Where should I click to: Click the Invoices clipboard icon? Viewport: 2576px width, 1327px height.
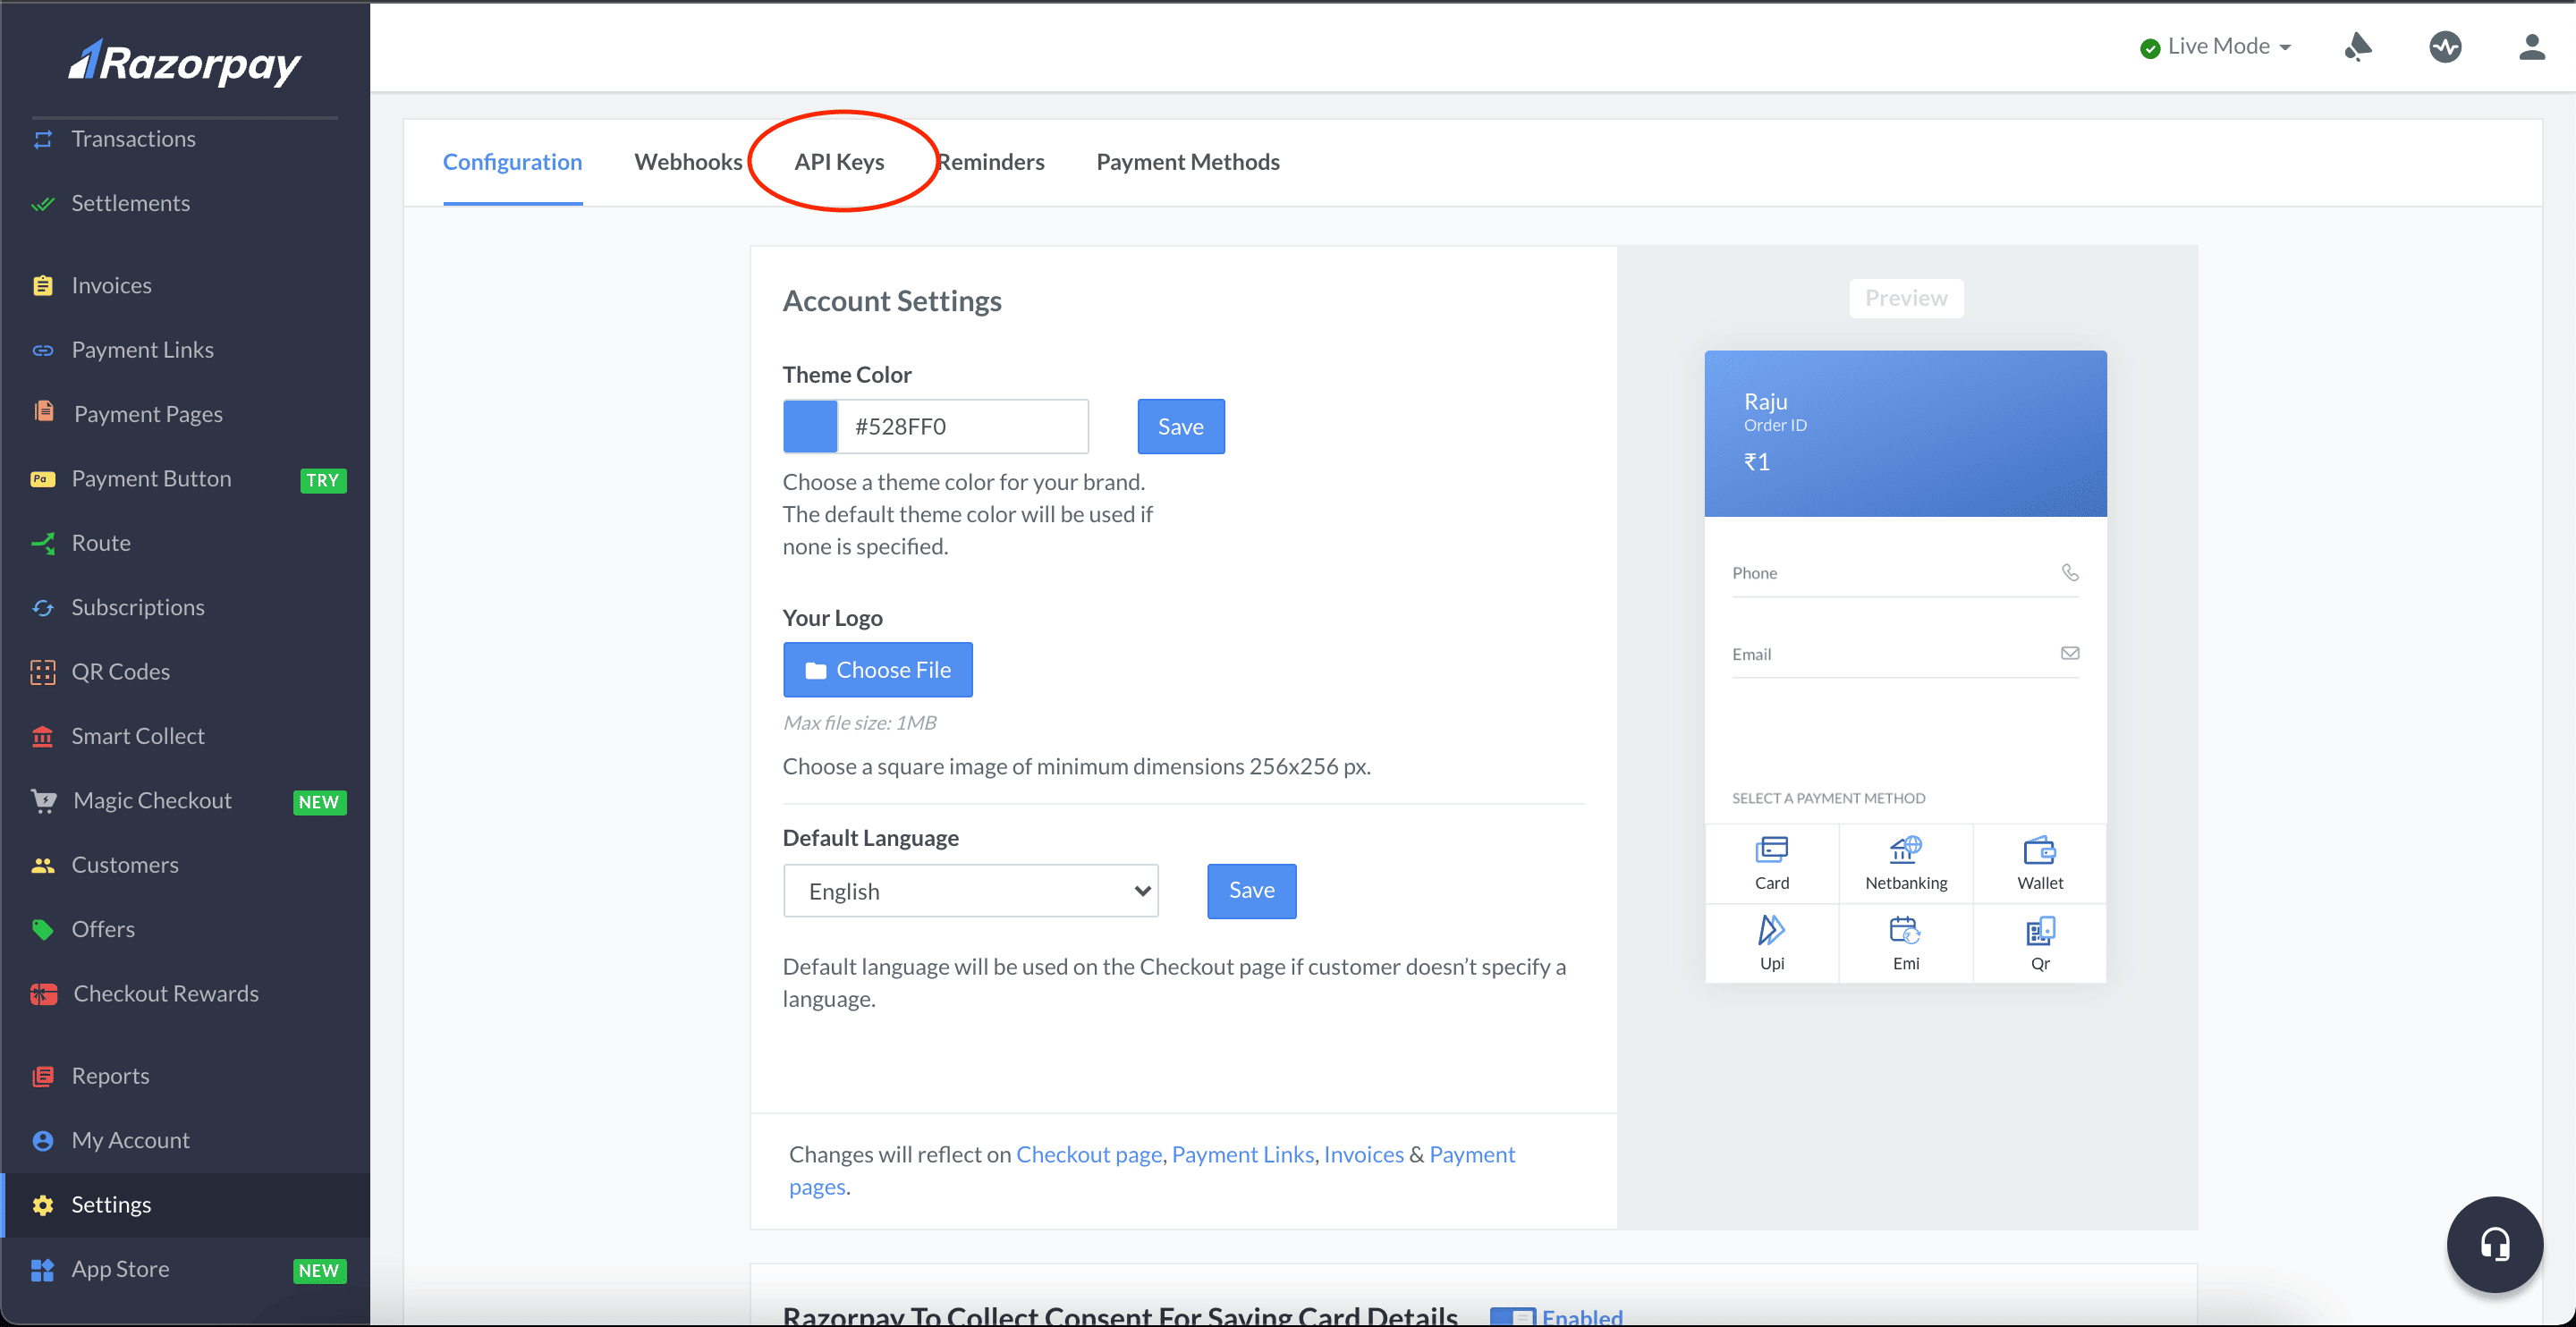click(42, 286)
